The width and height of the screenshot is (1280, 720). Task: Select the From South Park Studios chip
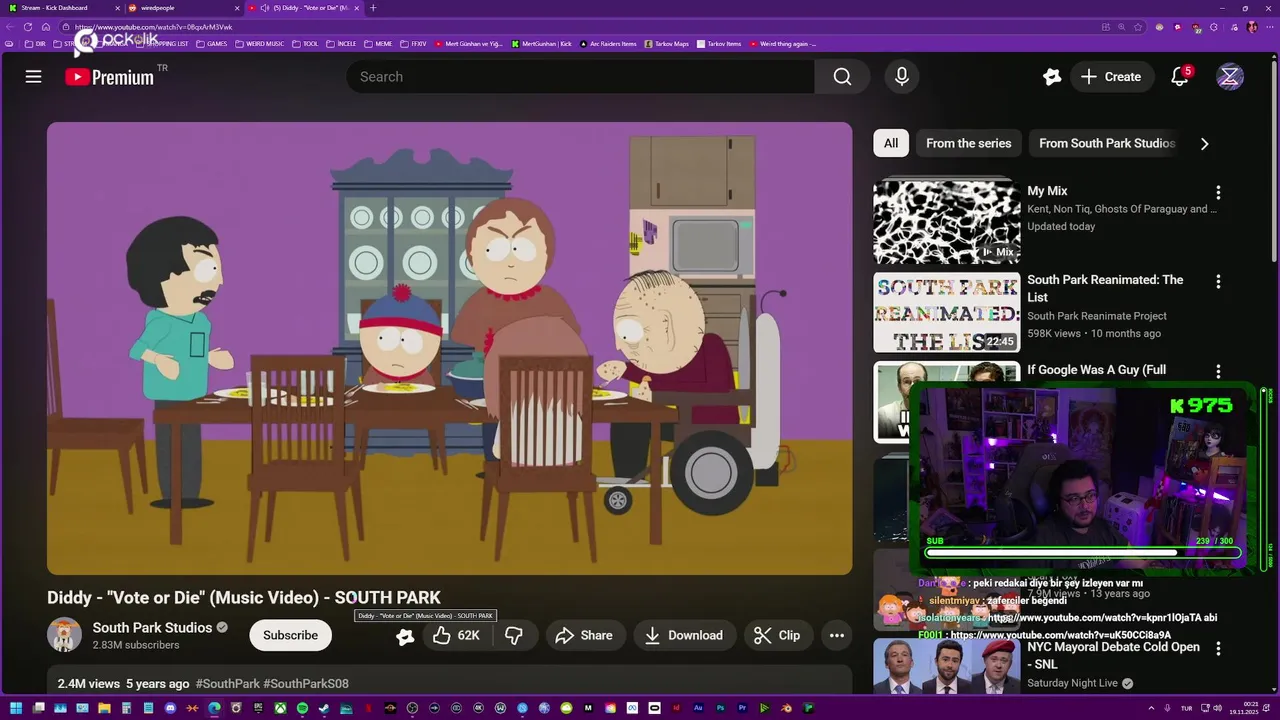point(1106,143)
